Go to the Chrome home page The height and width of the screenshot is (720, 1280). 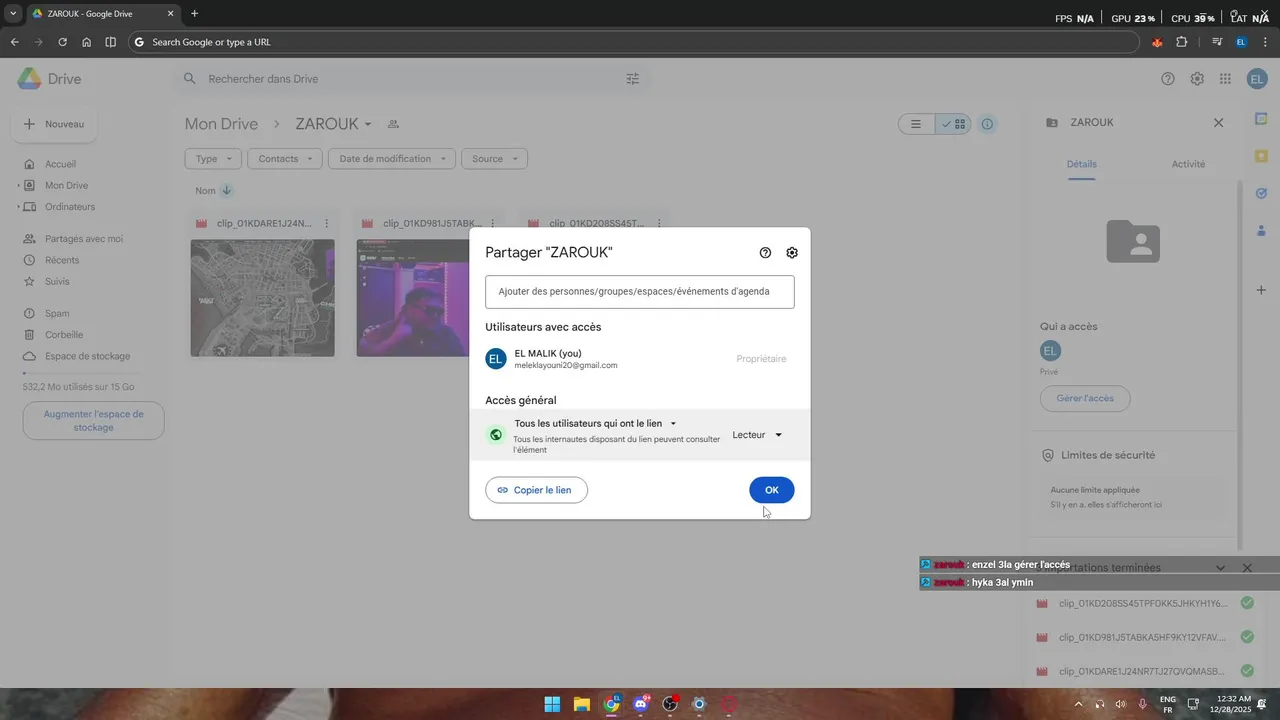click(x=86, y=42)
